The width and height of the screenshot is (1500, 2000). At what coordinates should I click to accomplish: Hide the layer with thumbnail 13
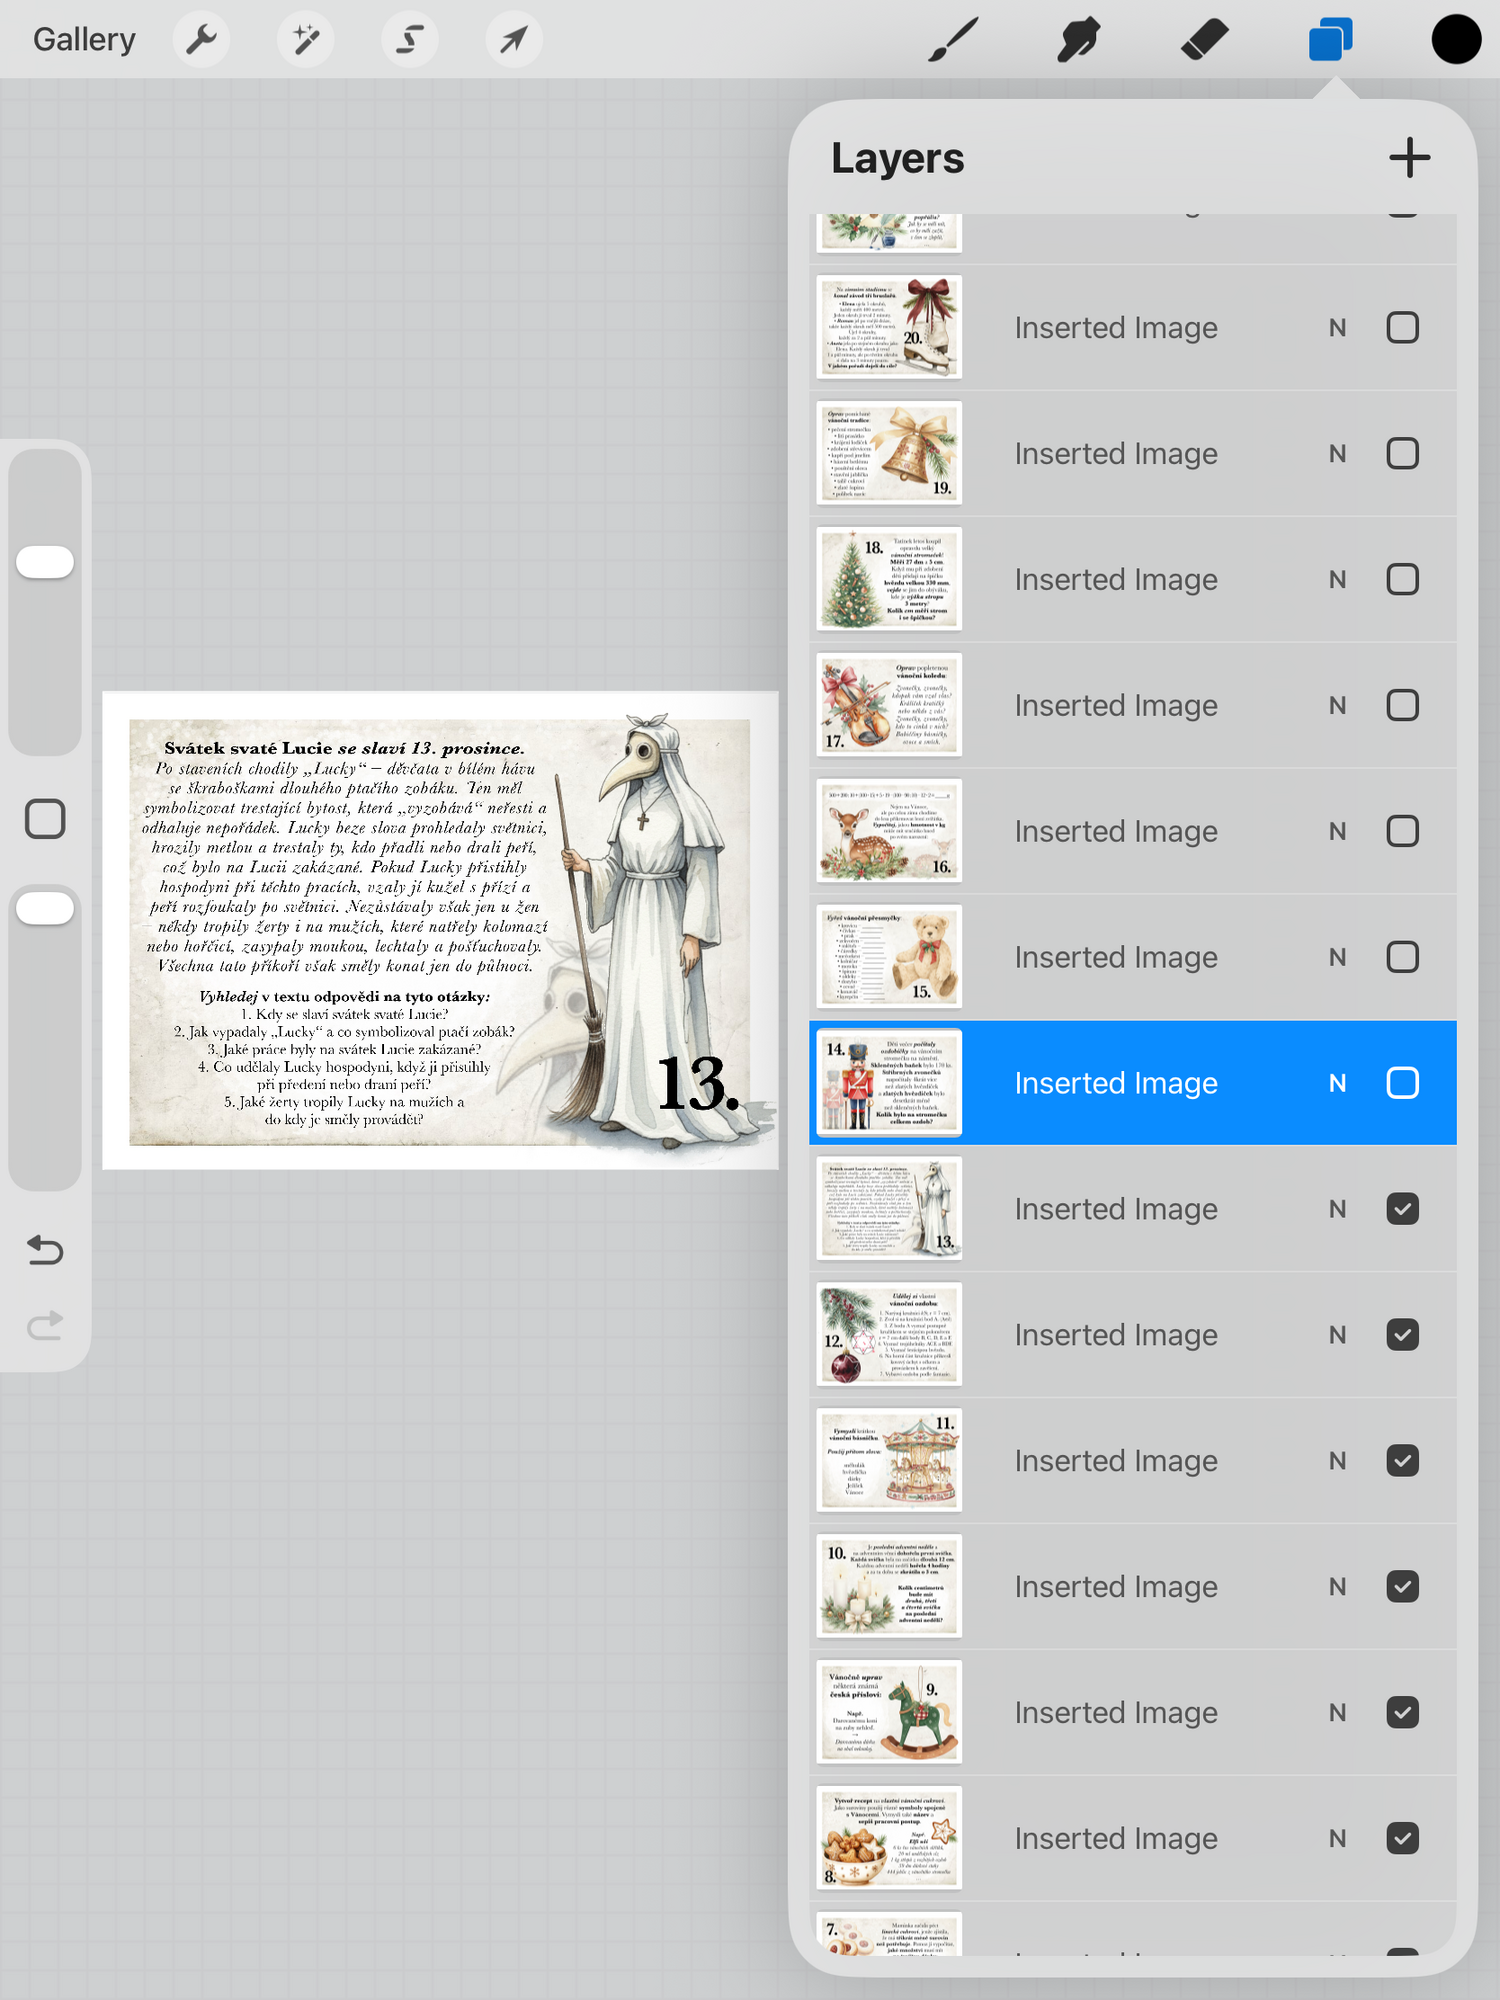(x=1402, y=1209)
